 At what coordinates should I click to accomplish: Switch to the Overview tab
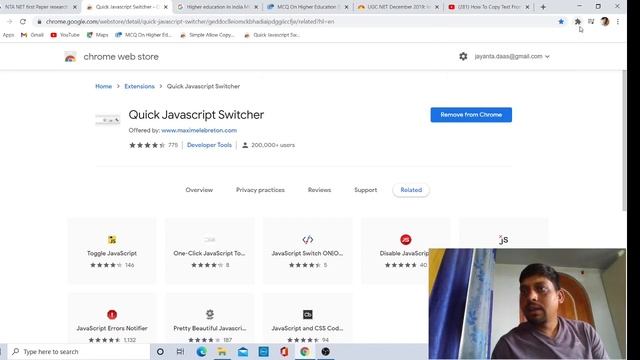point(199,190)
